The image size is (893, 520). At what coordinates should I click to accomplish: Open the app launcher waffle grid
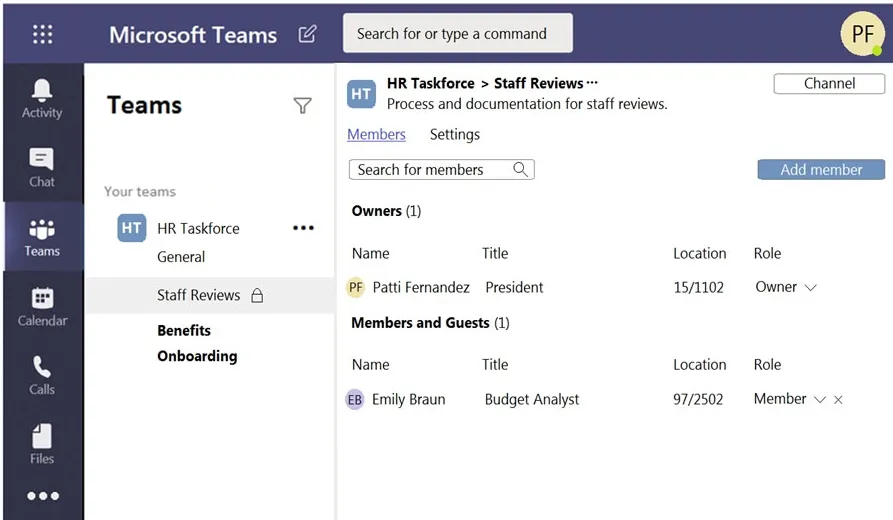point(43,34)
